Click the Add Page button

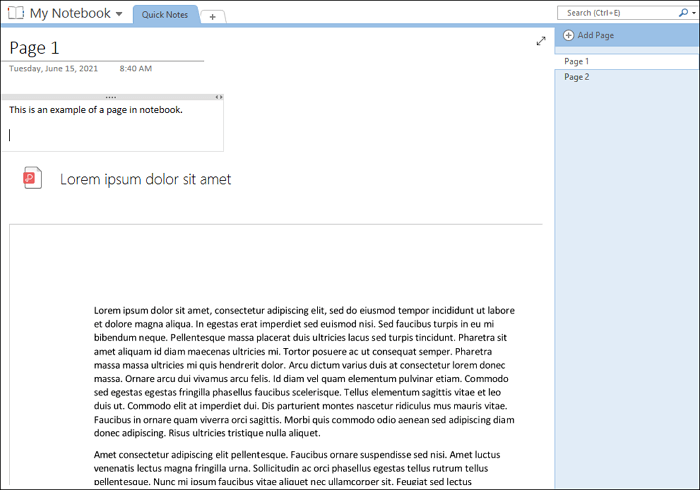(x=595, y=36)
